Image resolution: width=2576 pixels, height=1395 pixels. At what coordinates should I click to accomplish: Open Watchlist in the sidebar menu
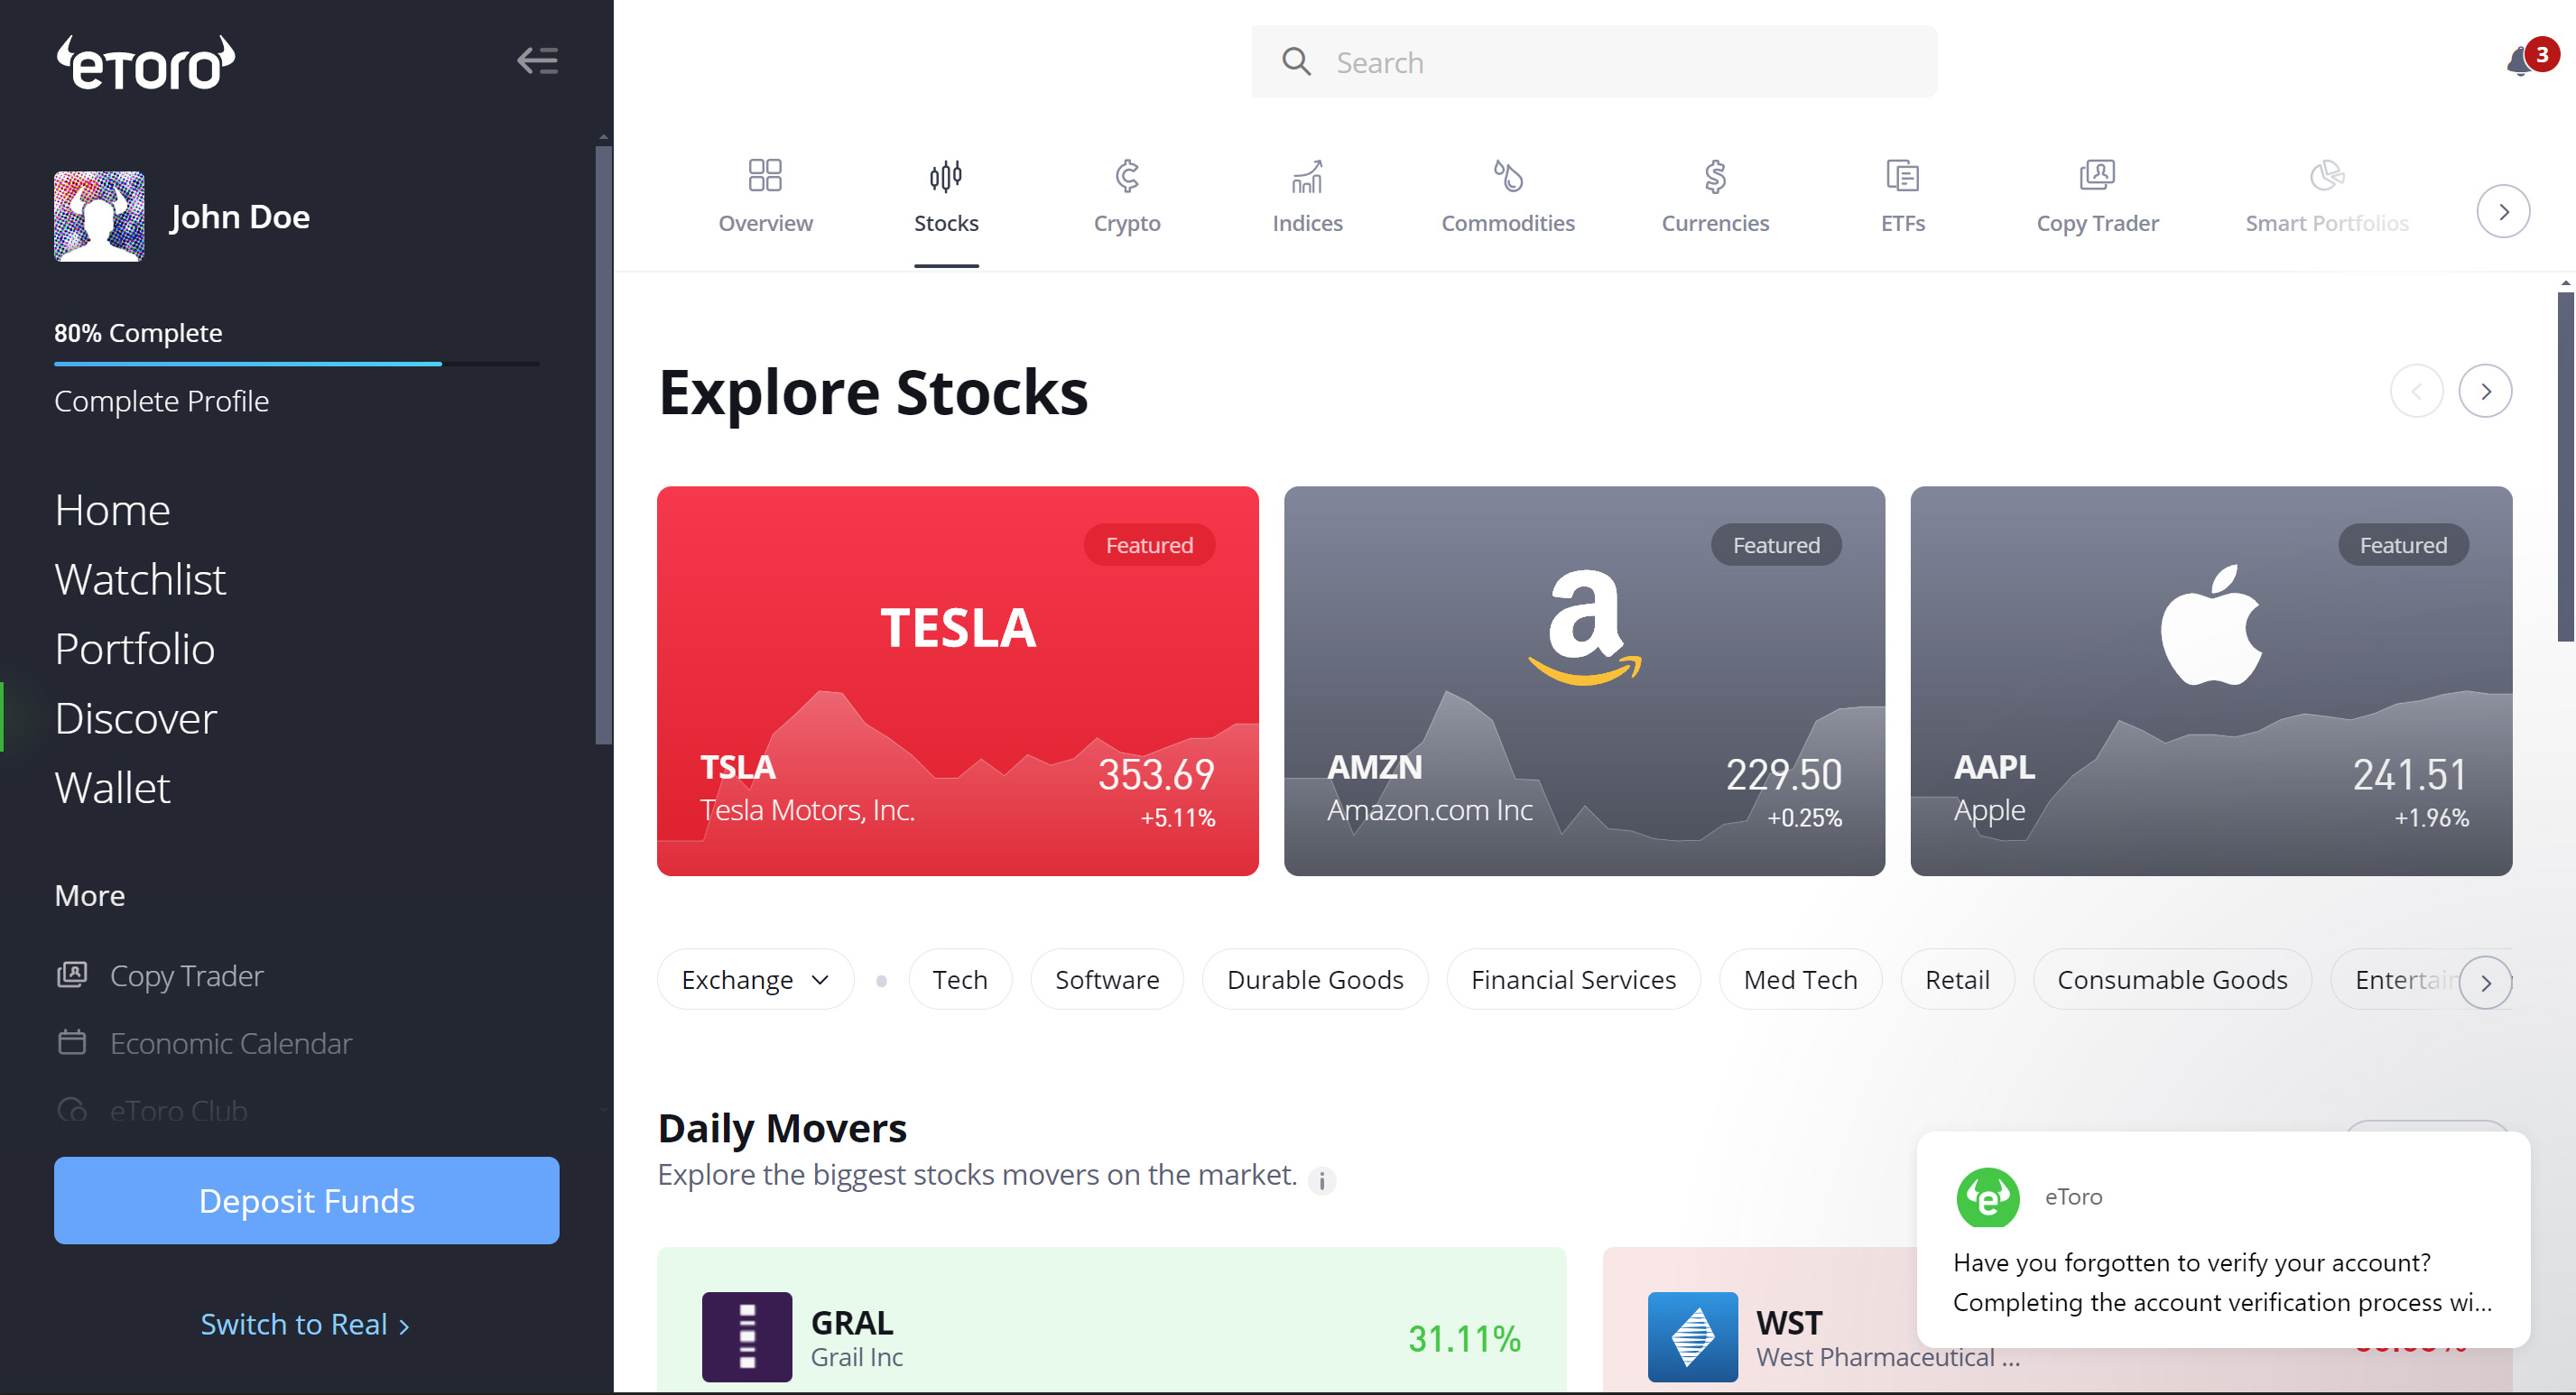140,579
